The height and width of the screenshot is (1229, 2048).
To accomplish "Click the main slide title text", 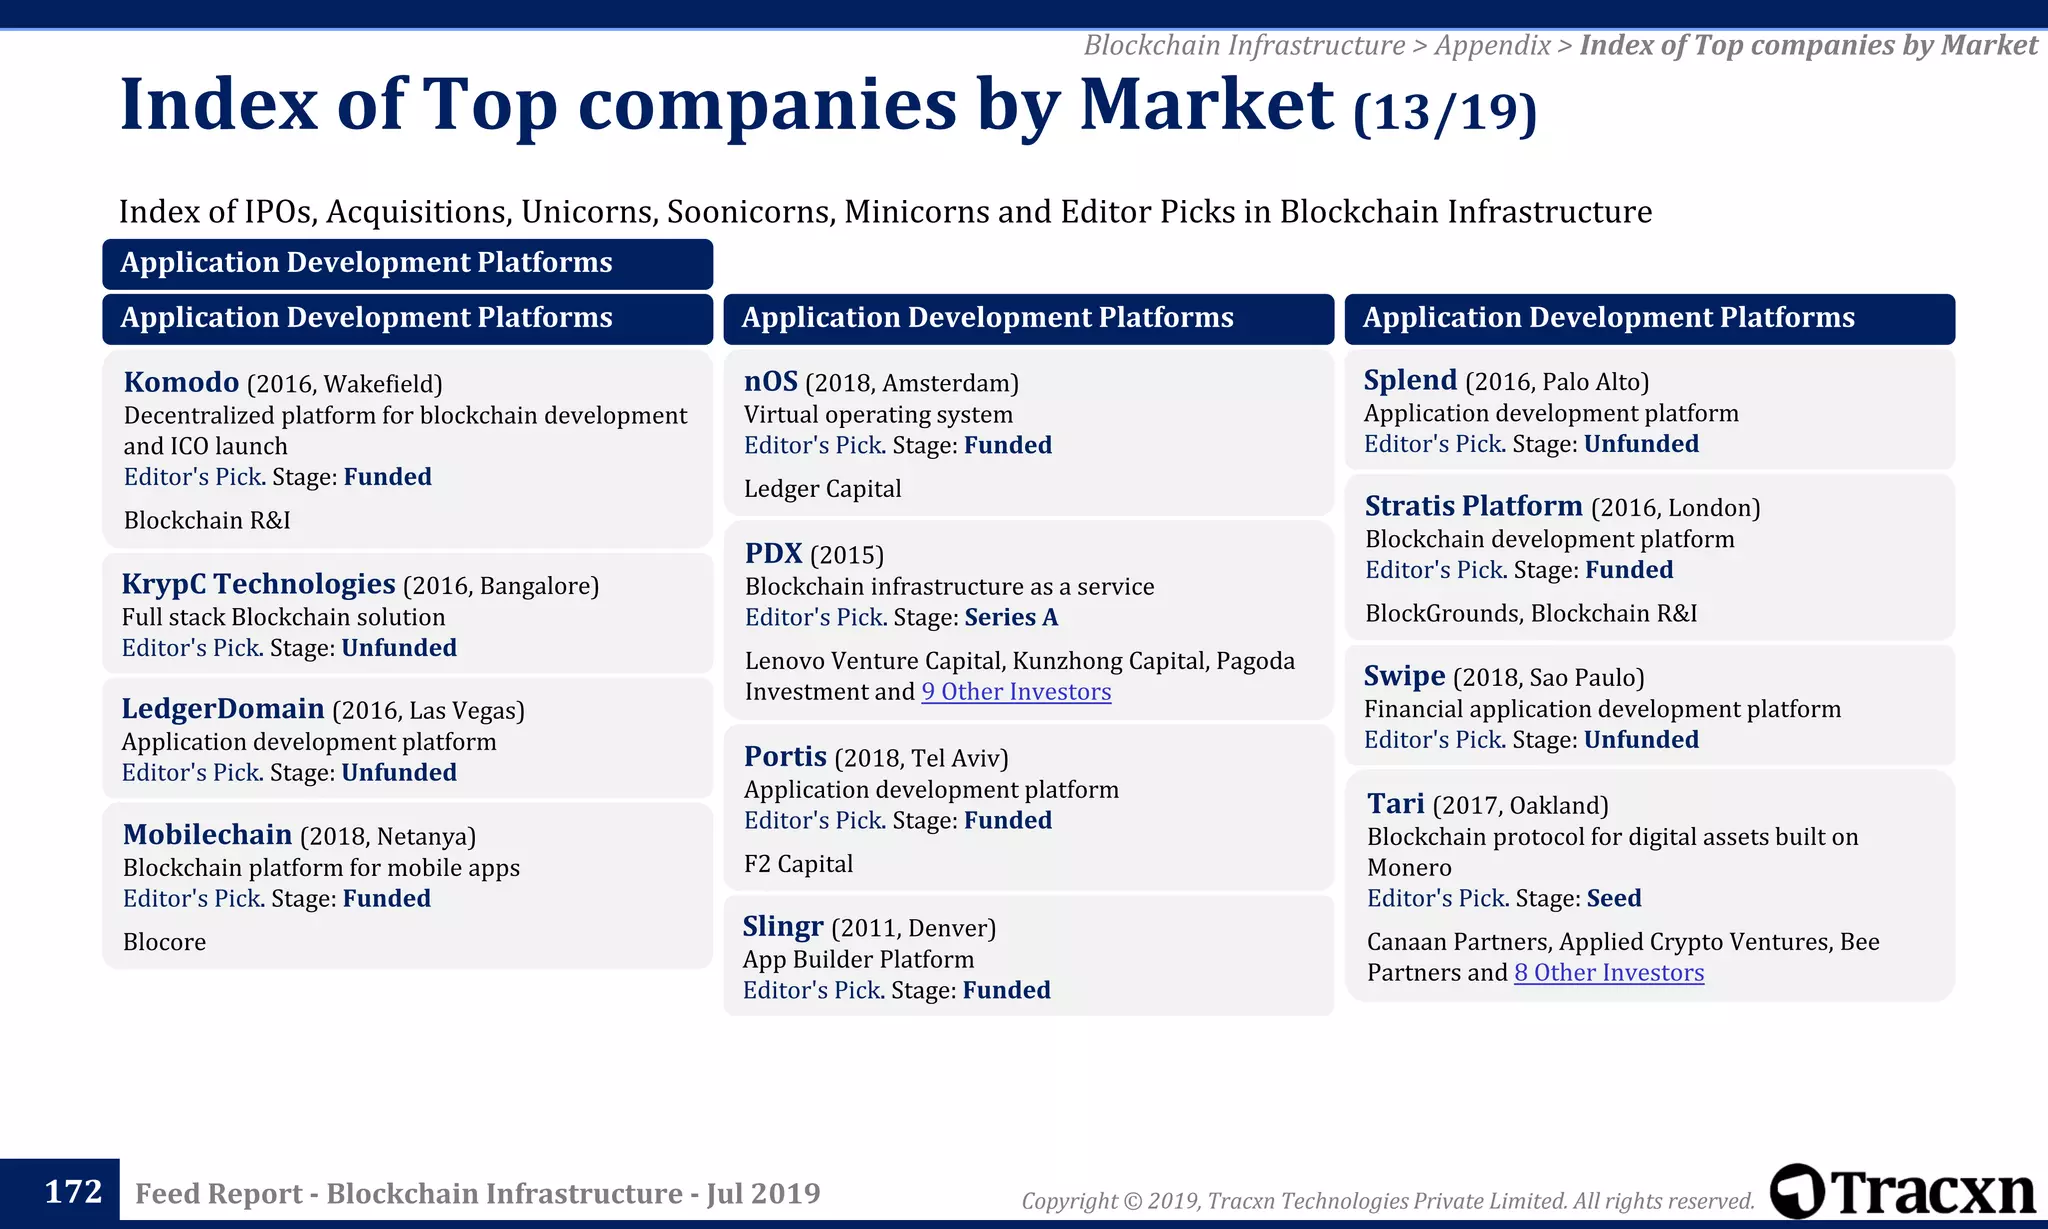I will click(x=726, y=104).
